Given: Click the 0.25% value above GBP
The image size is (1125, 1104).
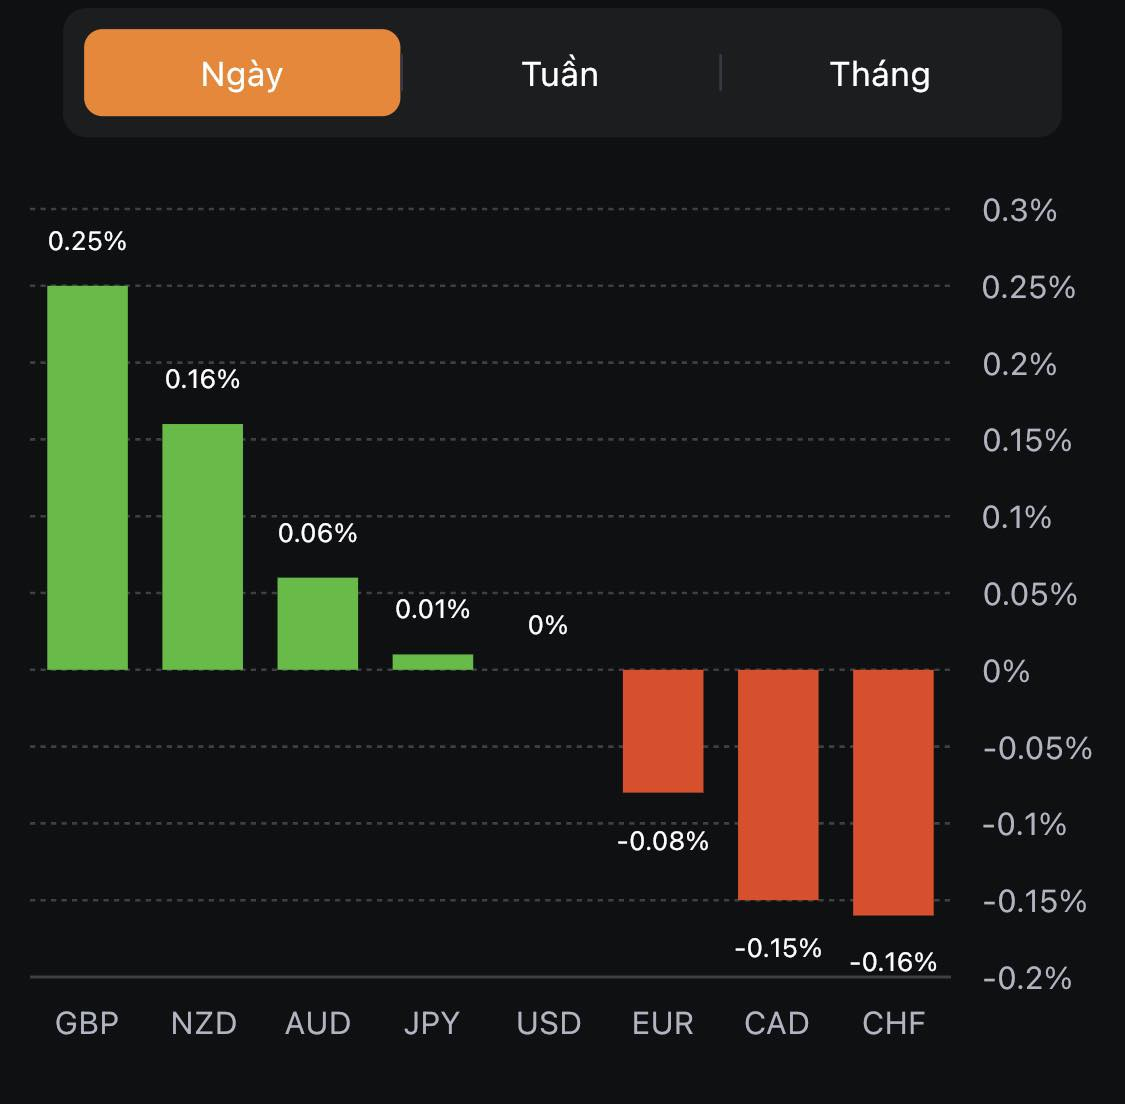Looking at the screenshot, I should click(x=88, y=241).
